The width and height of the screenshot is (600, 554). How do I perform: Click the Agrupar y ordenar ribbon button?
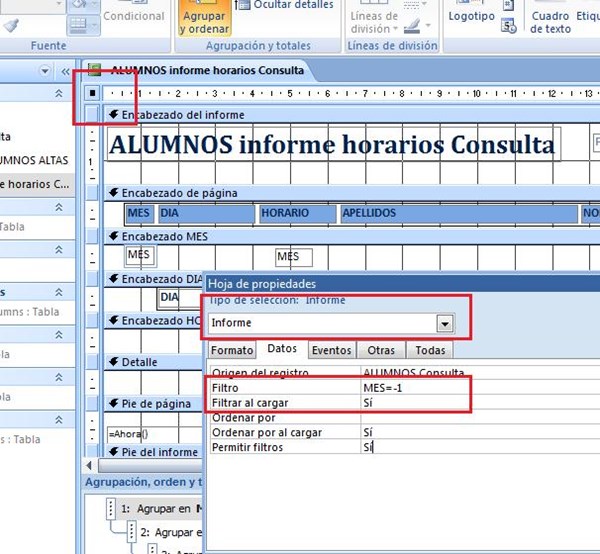[x=202, y=19]
